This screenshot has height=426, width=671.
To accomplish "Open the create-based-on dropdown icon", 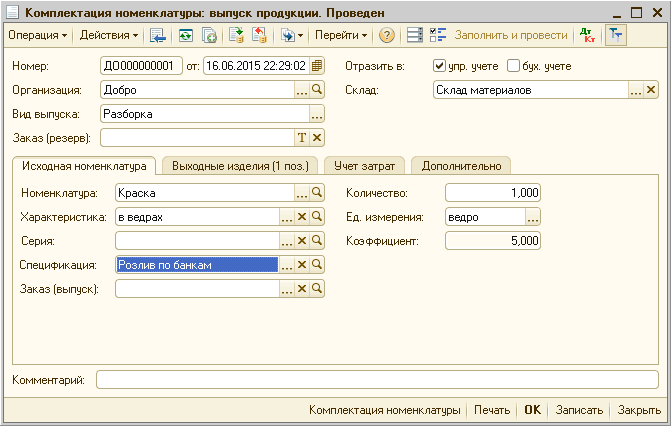I will (291, 35).
